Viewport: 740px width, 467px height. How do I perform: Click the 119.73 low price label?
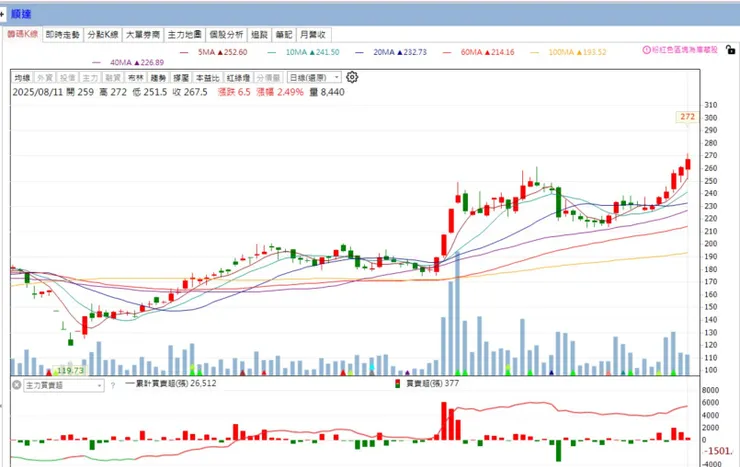point(69,370)
